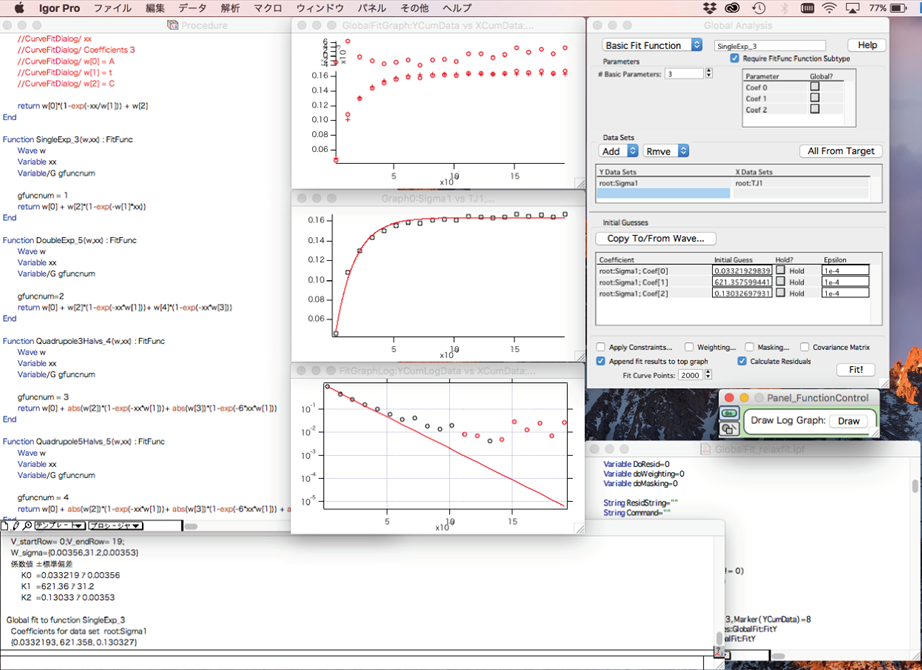Enable the Covariance Matrix checkbox

coord(805,347)
